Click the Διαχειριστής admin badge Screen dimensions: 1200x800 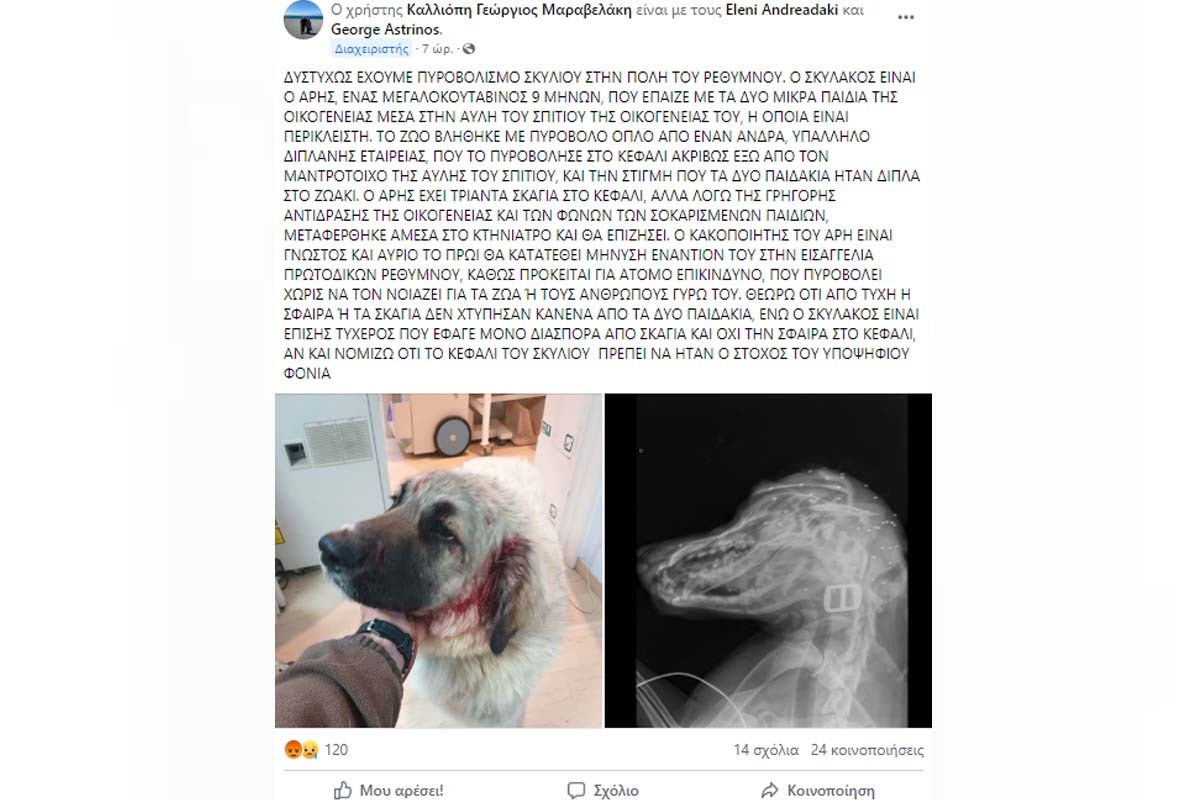[371, 49]
